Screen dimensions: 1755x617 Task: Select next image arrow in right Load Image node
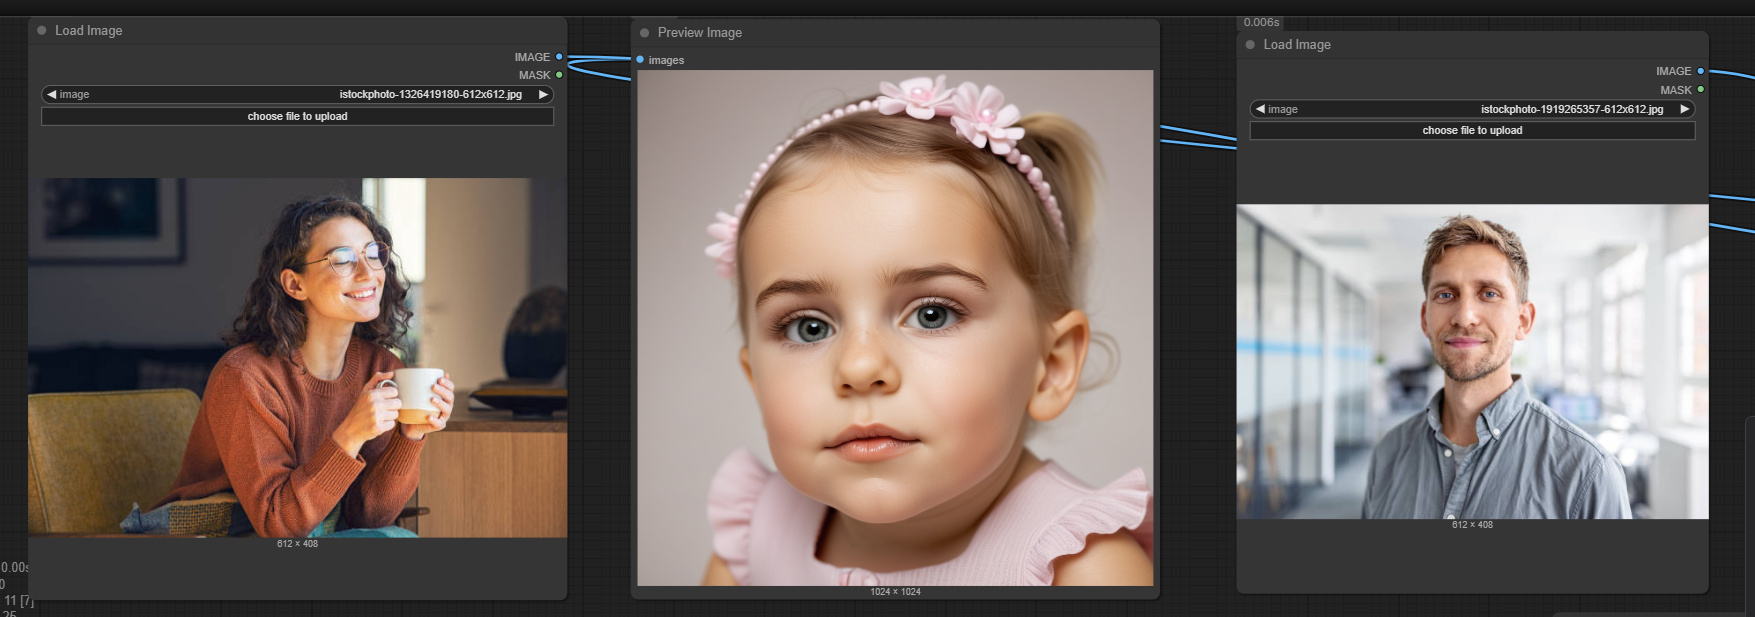(x=1685, y=109)
